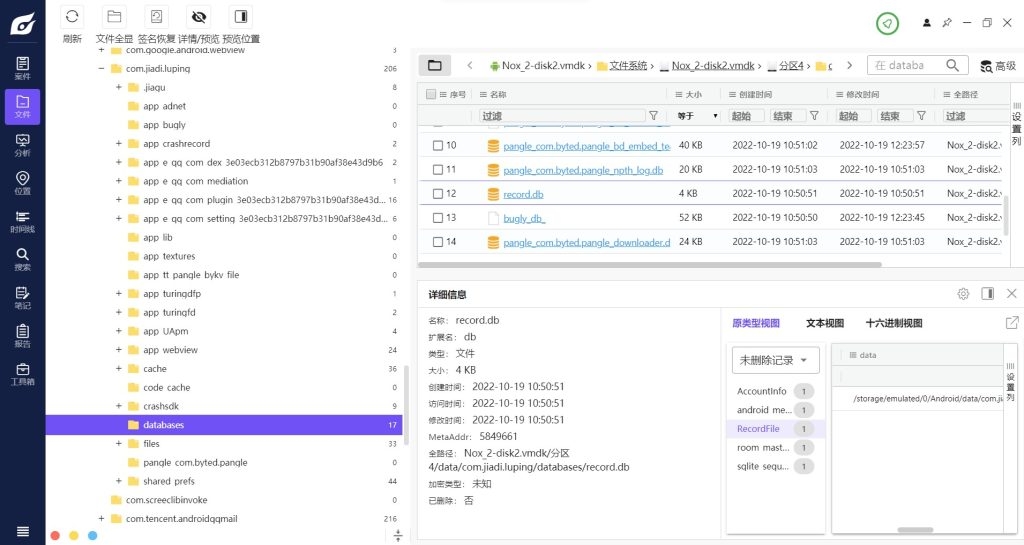Open 工具箱 toolbox in left sidebar

22,373
